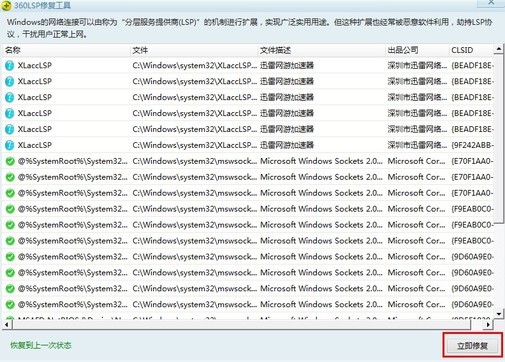
Task: Sort by the 文件描述 column header
Action: click(x=321, y=50)
